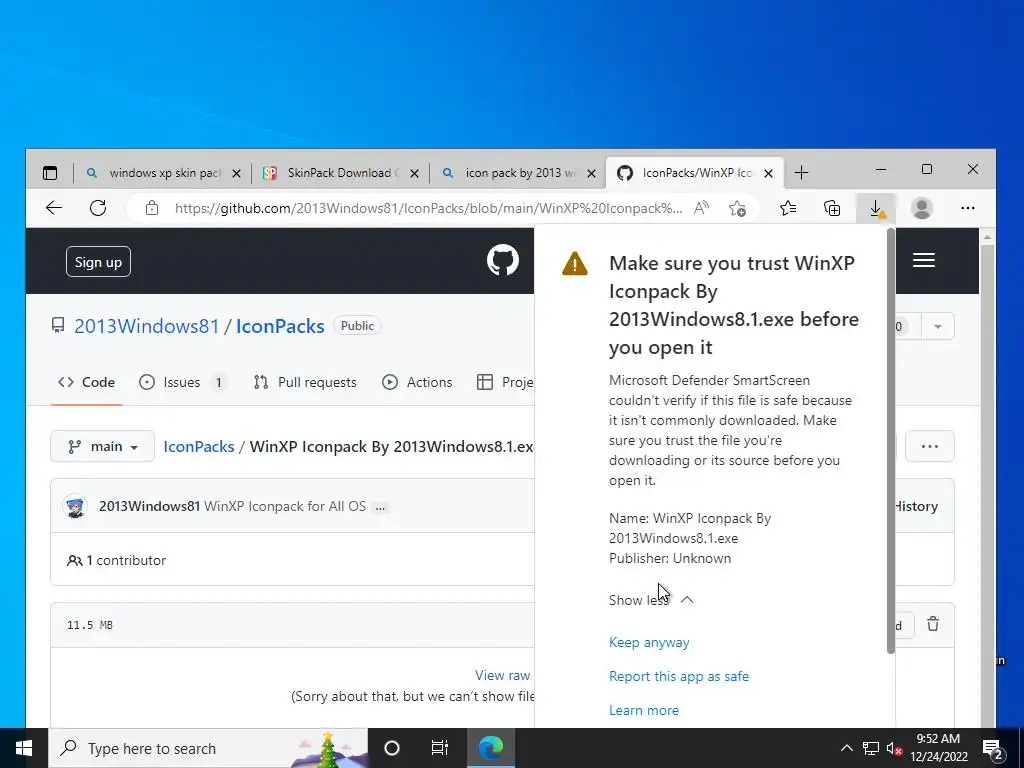Expand commit message ellipsis button

point(380,507)
